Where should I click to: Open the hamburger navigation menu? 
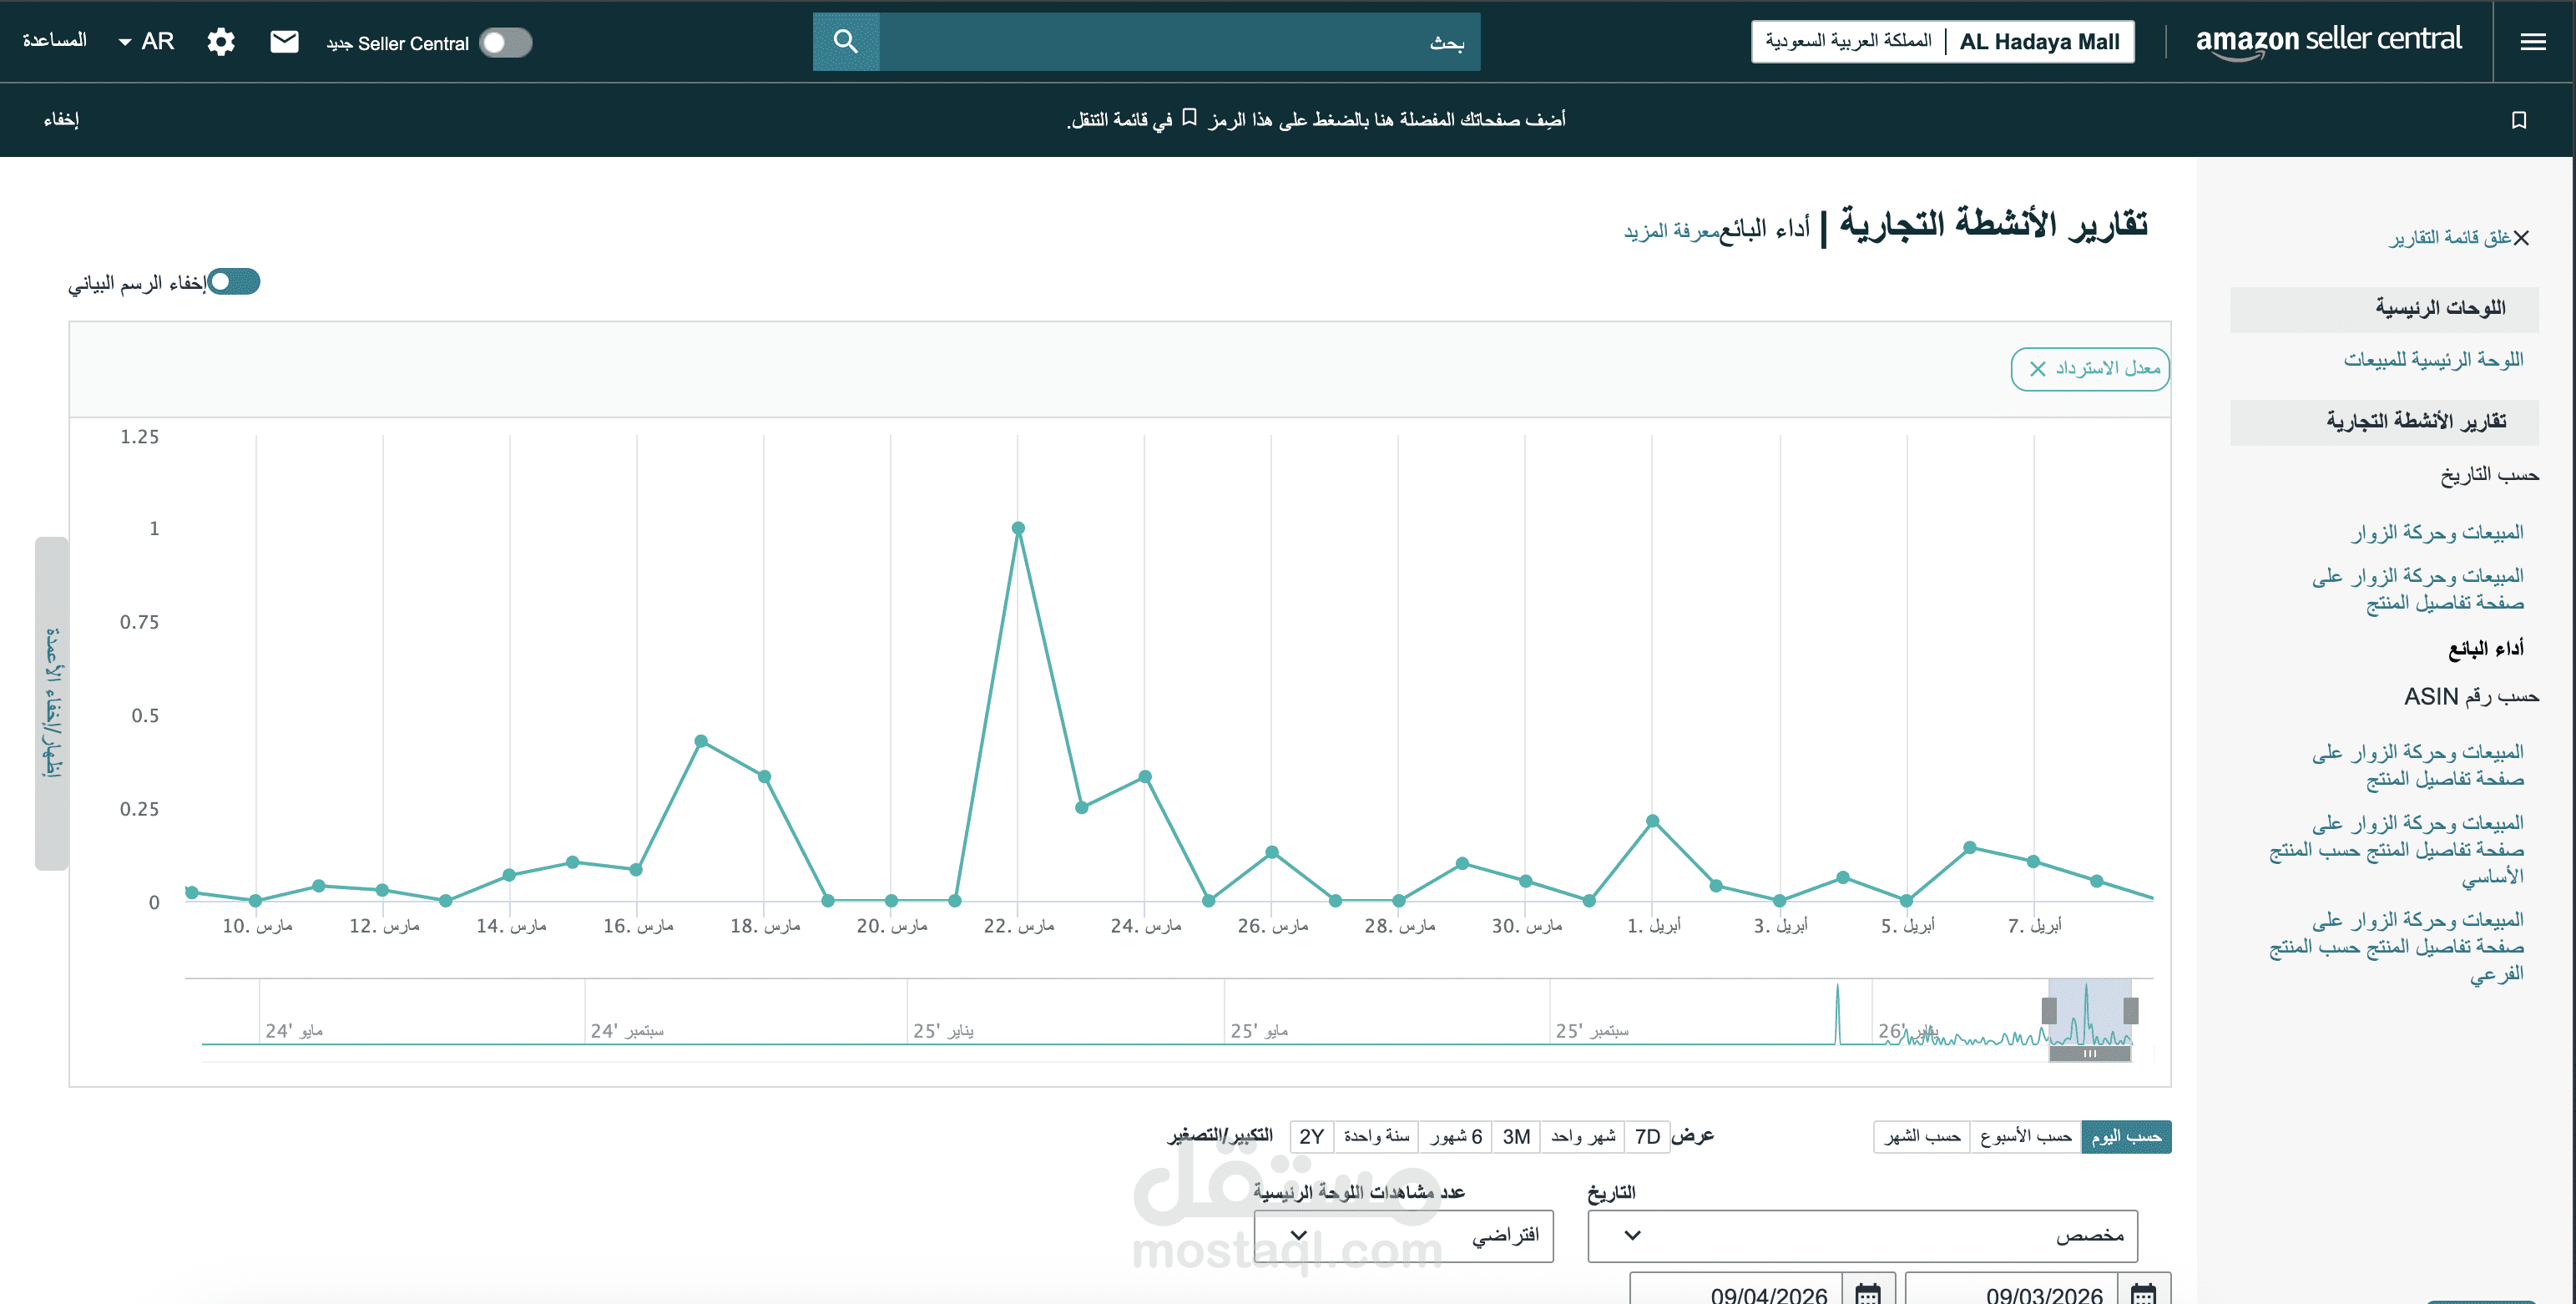pos(2532,41)
